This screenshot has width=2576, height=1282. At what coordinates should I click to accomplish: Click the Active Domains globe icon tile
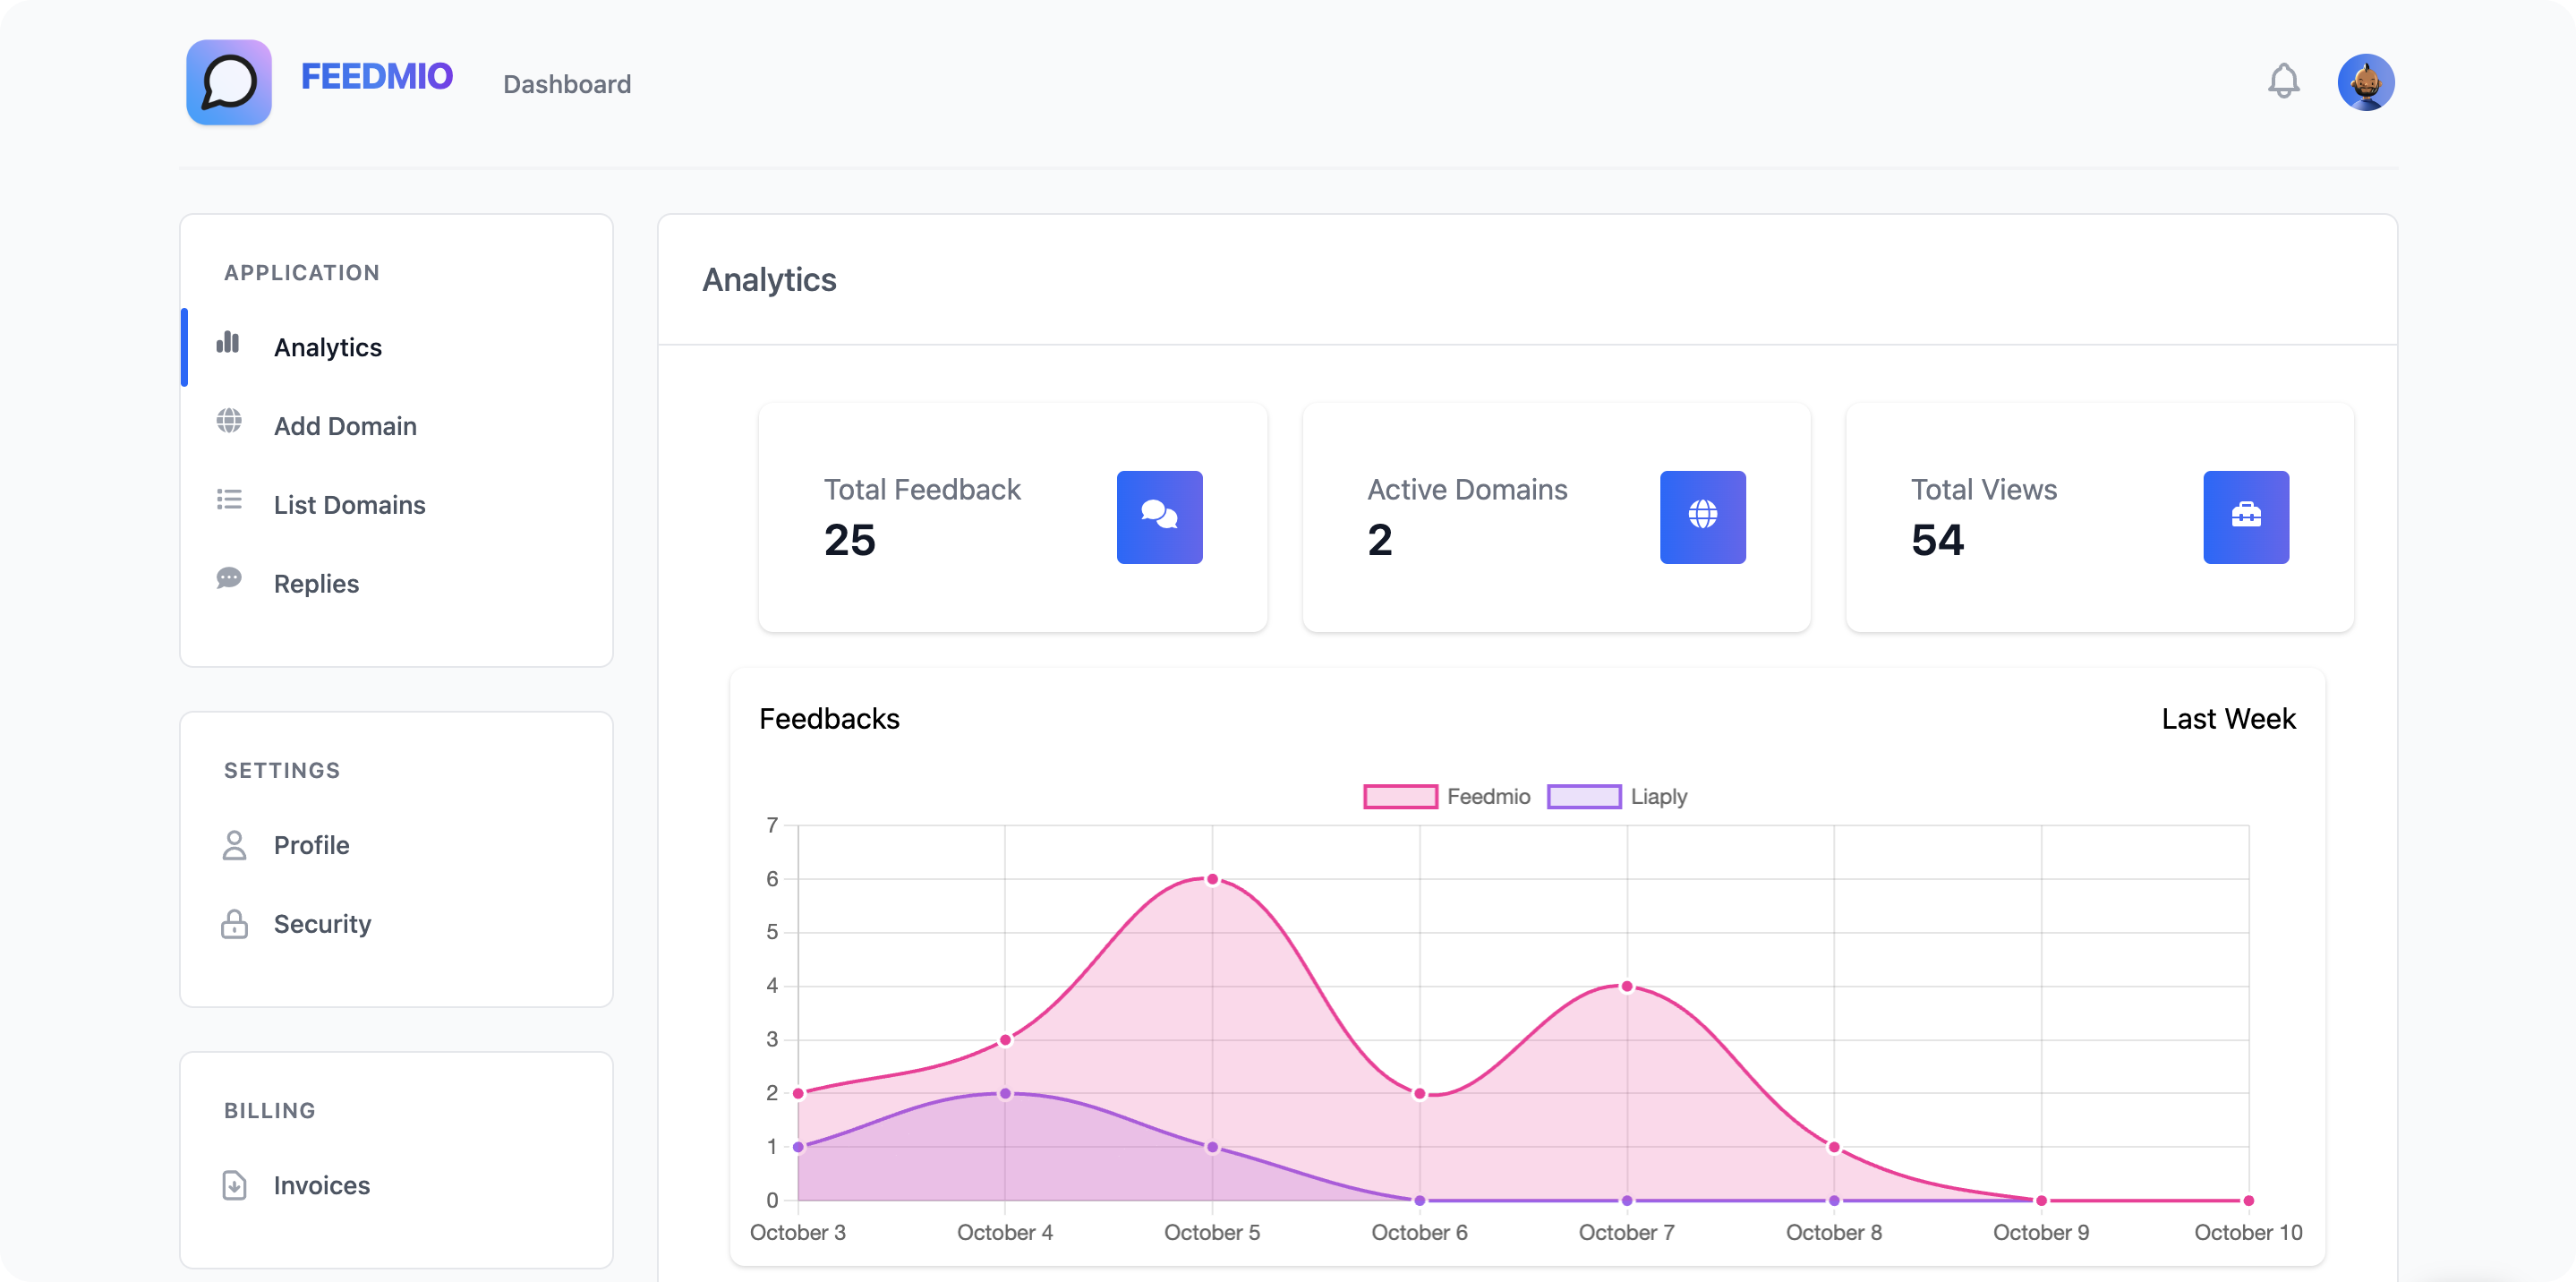point(1702,517)
